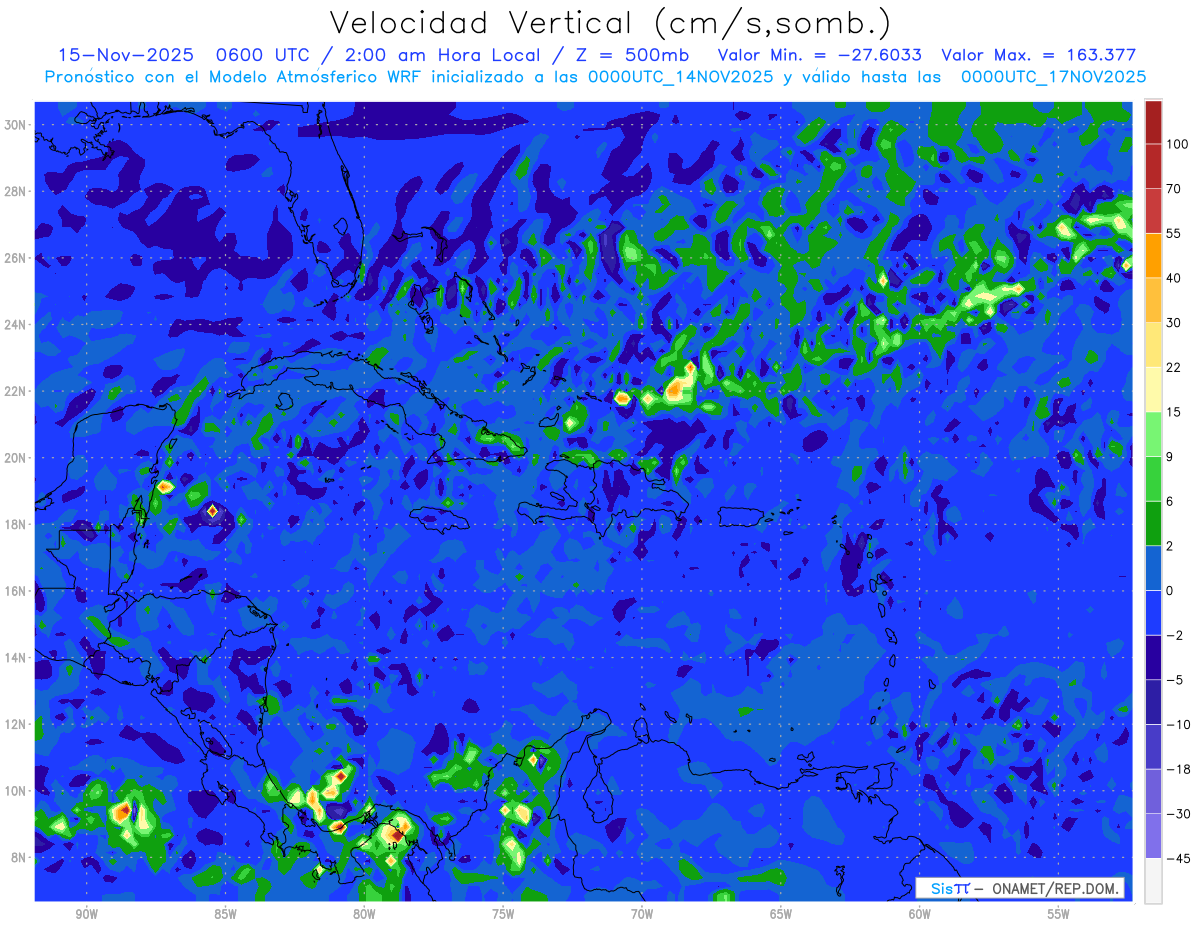Click the legend value 9
Viewport: 1200px width, 927px height.
click(x=1170, y=457)
